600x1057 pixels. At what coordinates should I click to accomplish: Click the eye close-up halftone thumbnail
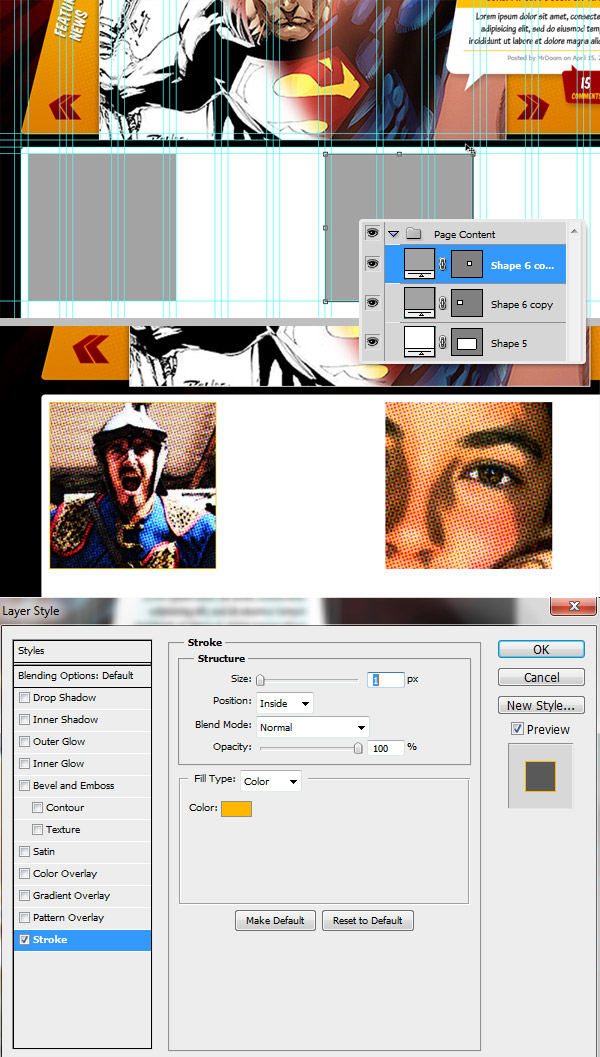click(469, 485)
